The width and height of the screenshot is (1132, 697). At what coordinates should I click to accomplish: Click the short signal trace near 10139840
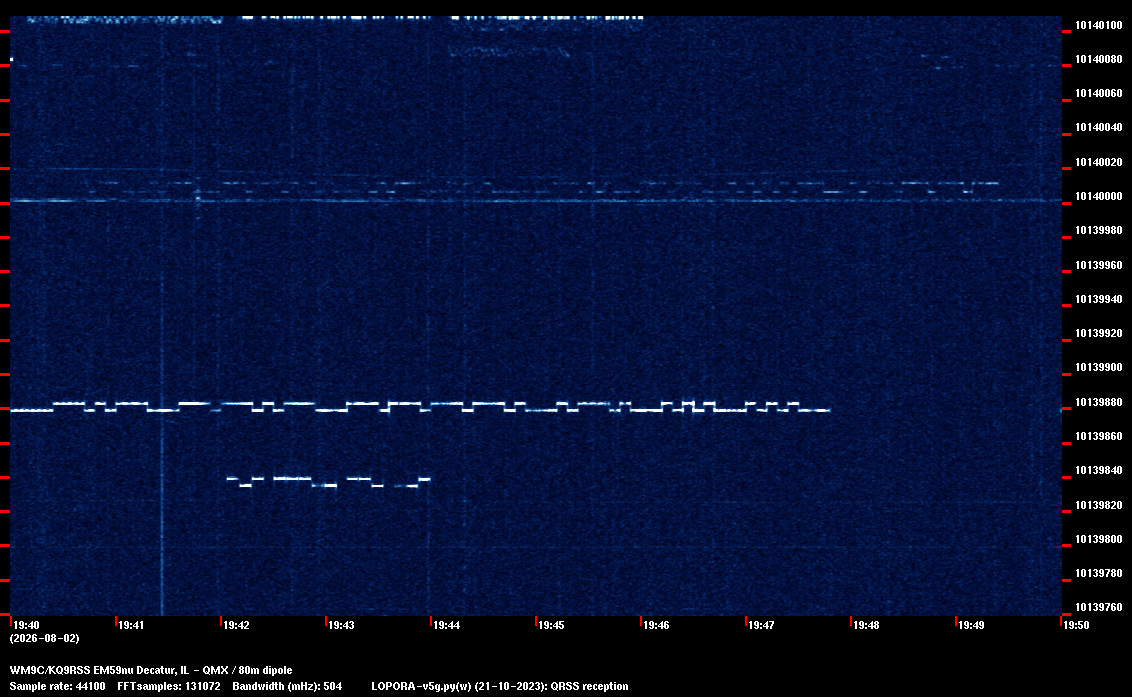pyautogui.click(x=328, y=482)
